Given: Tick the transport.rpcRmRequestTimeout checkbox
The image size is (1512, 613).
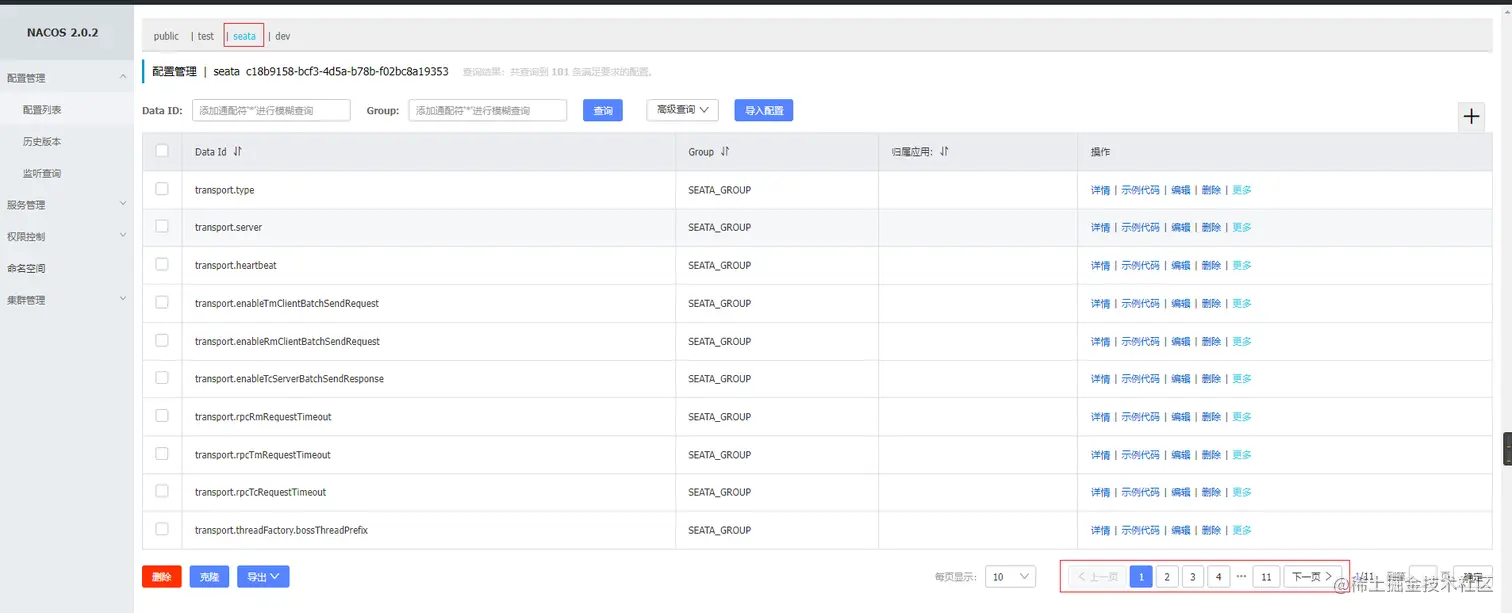Looking at the screenshot, I should (162, 416).
